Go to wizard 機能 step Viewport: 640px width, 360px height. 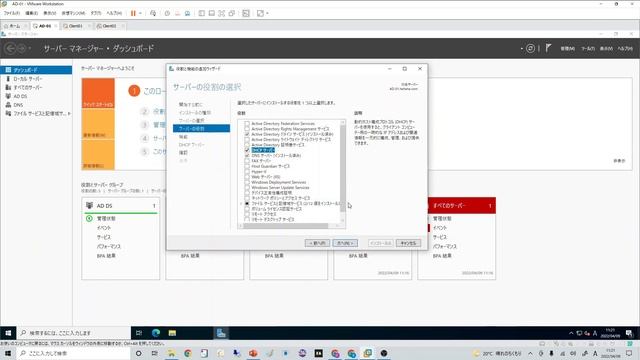183,137
